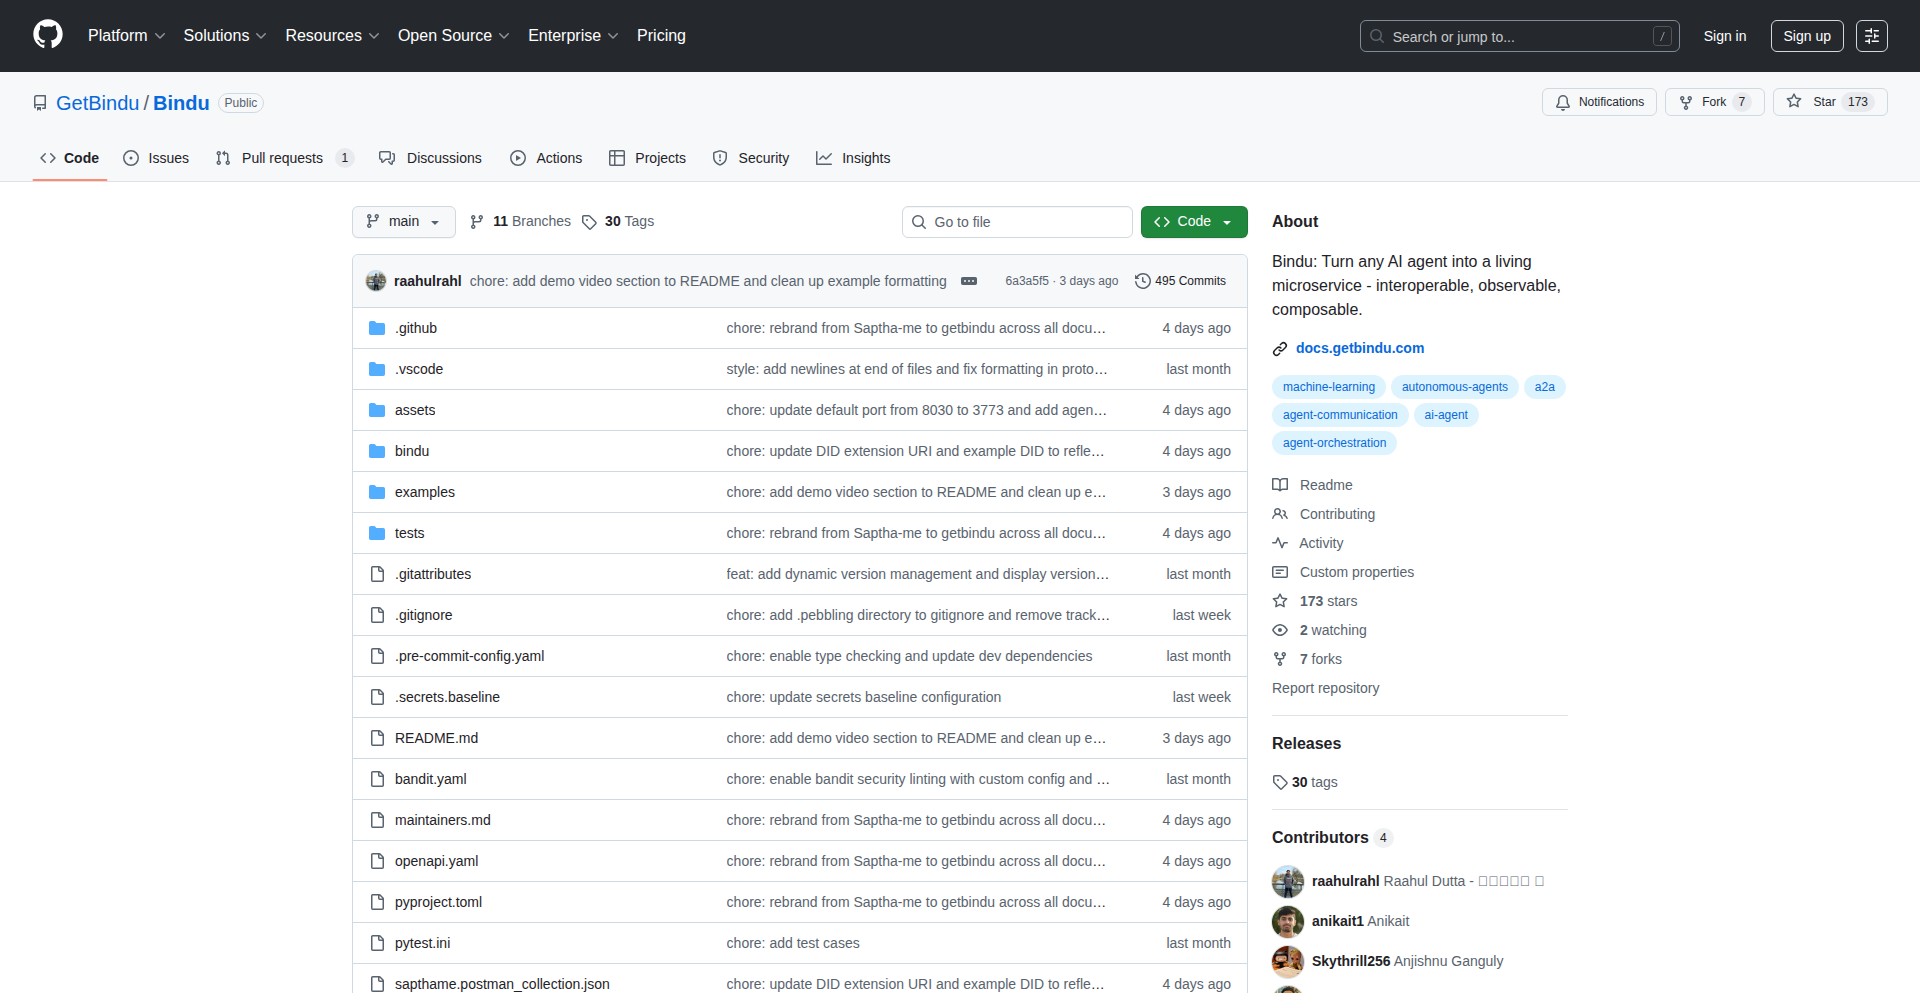The height and width of the screenshot is (993, 1920).
Task: Click the GitHub Octocat home logo
Action: click(x=47, y=35)
